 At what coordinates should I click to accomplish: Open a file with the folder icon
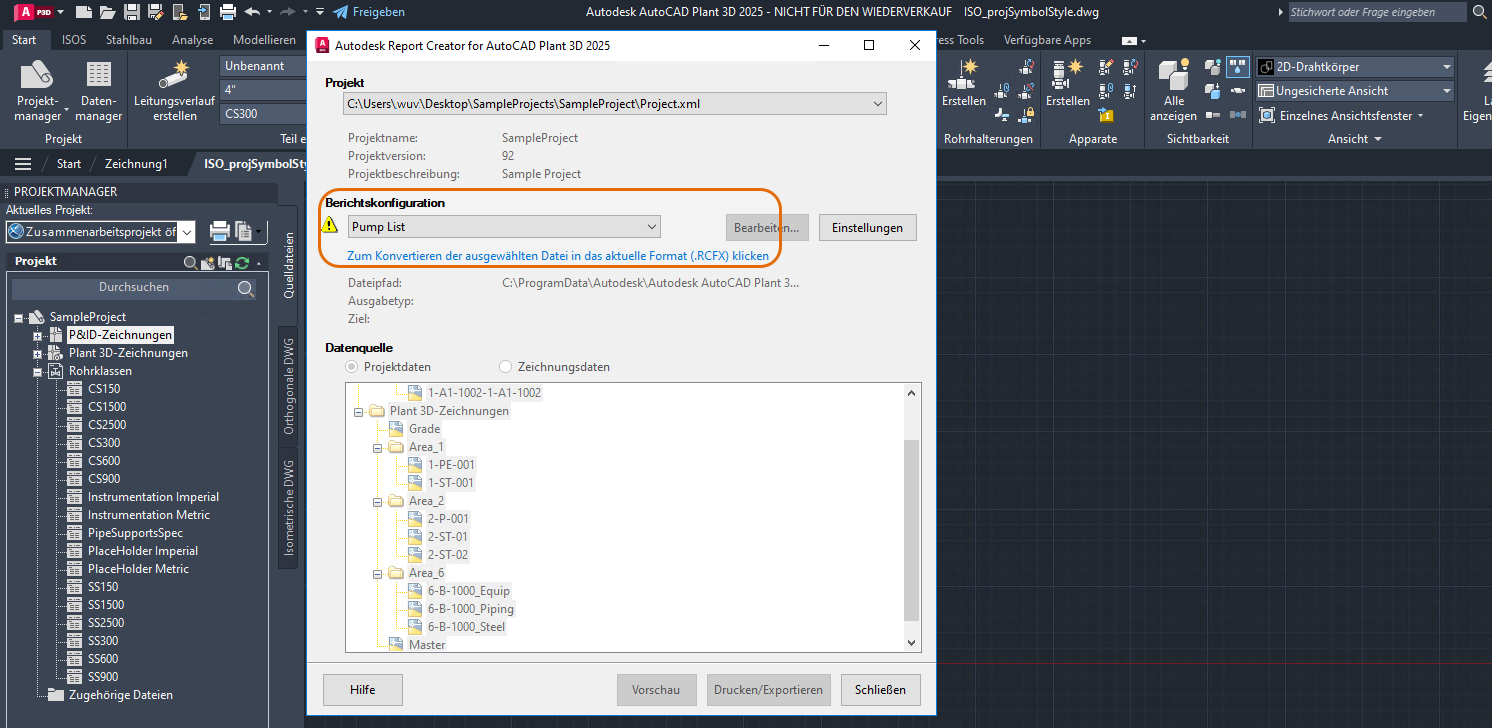pyautogui.click(x=107, y=12)
